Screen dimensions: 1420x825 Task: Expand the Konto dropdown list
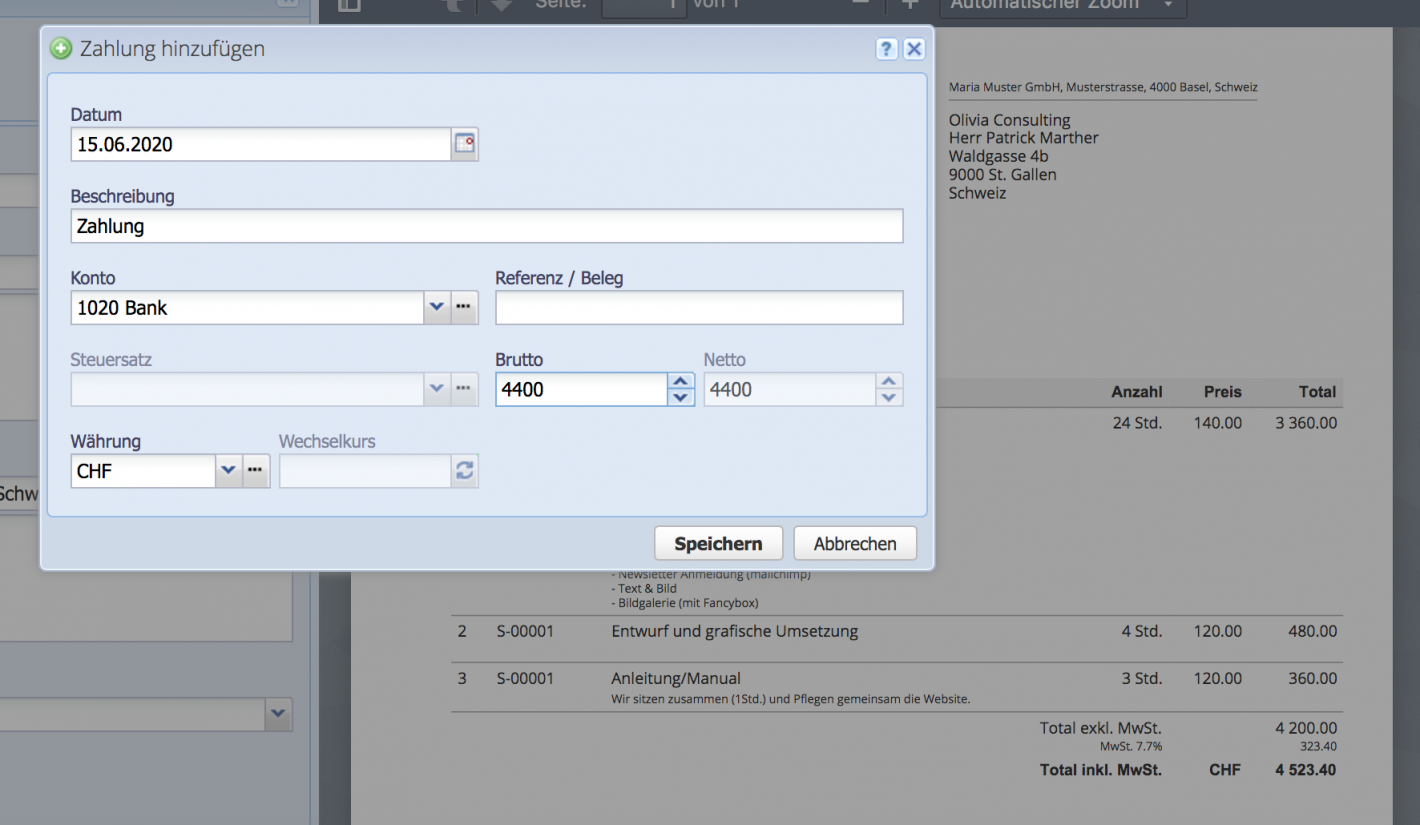436,307
